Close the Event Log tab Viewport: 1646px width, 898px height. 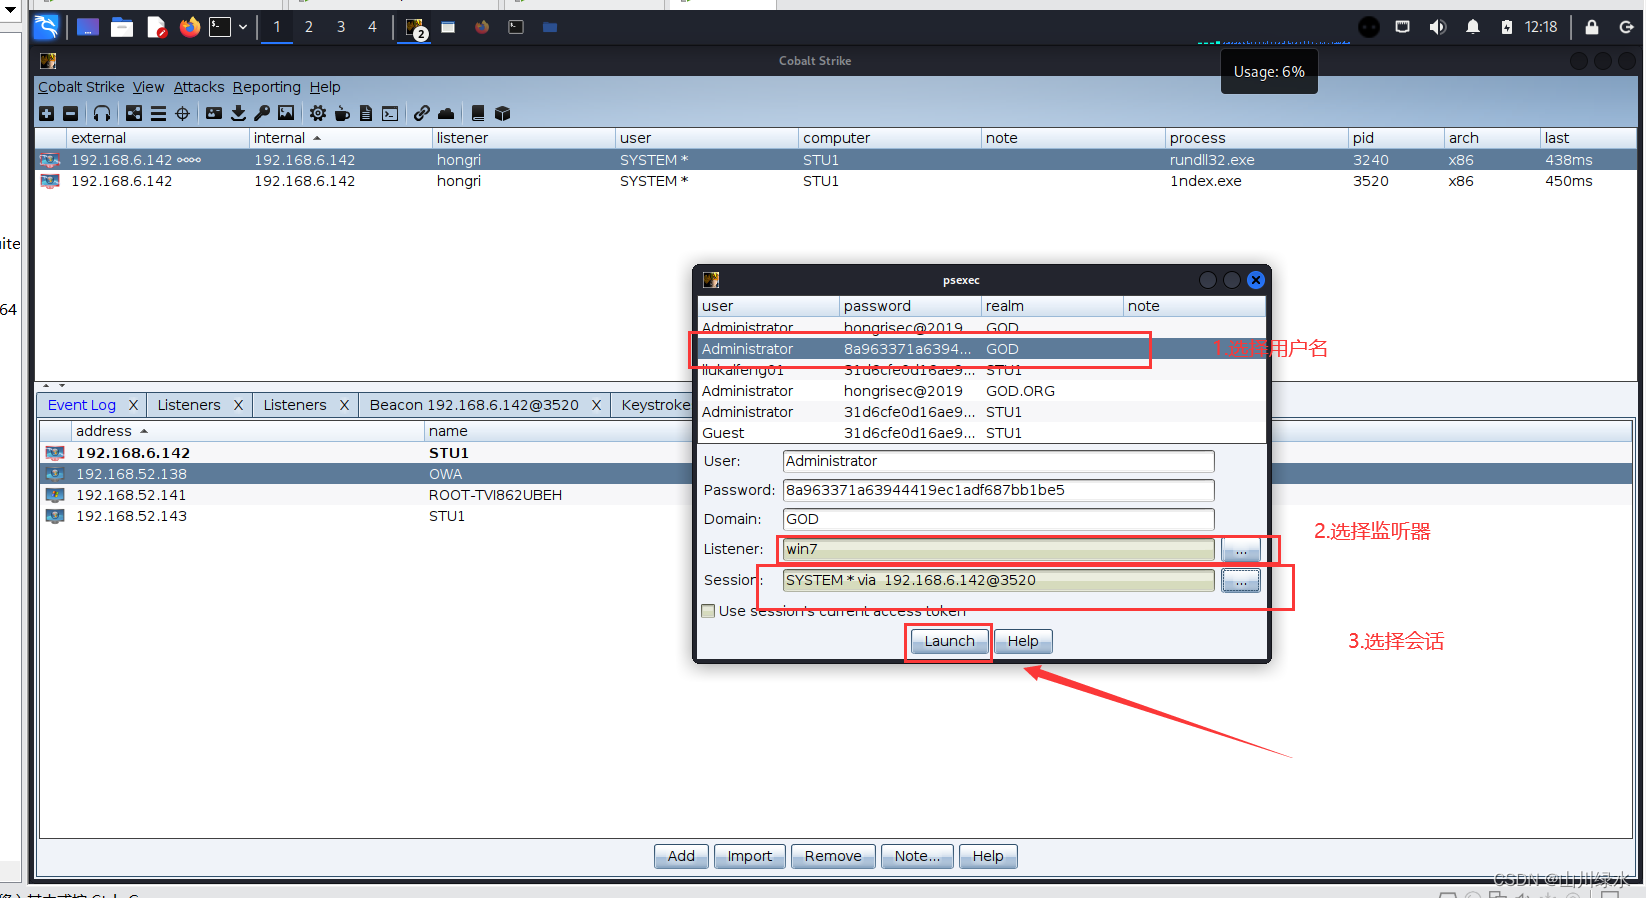point(133,405)
